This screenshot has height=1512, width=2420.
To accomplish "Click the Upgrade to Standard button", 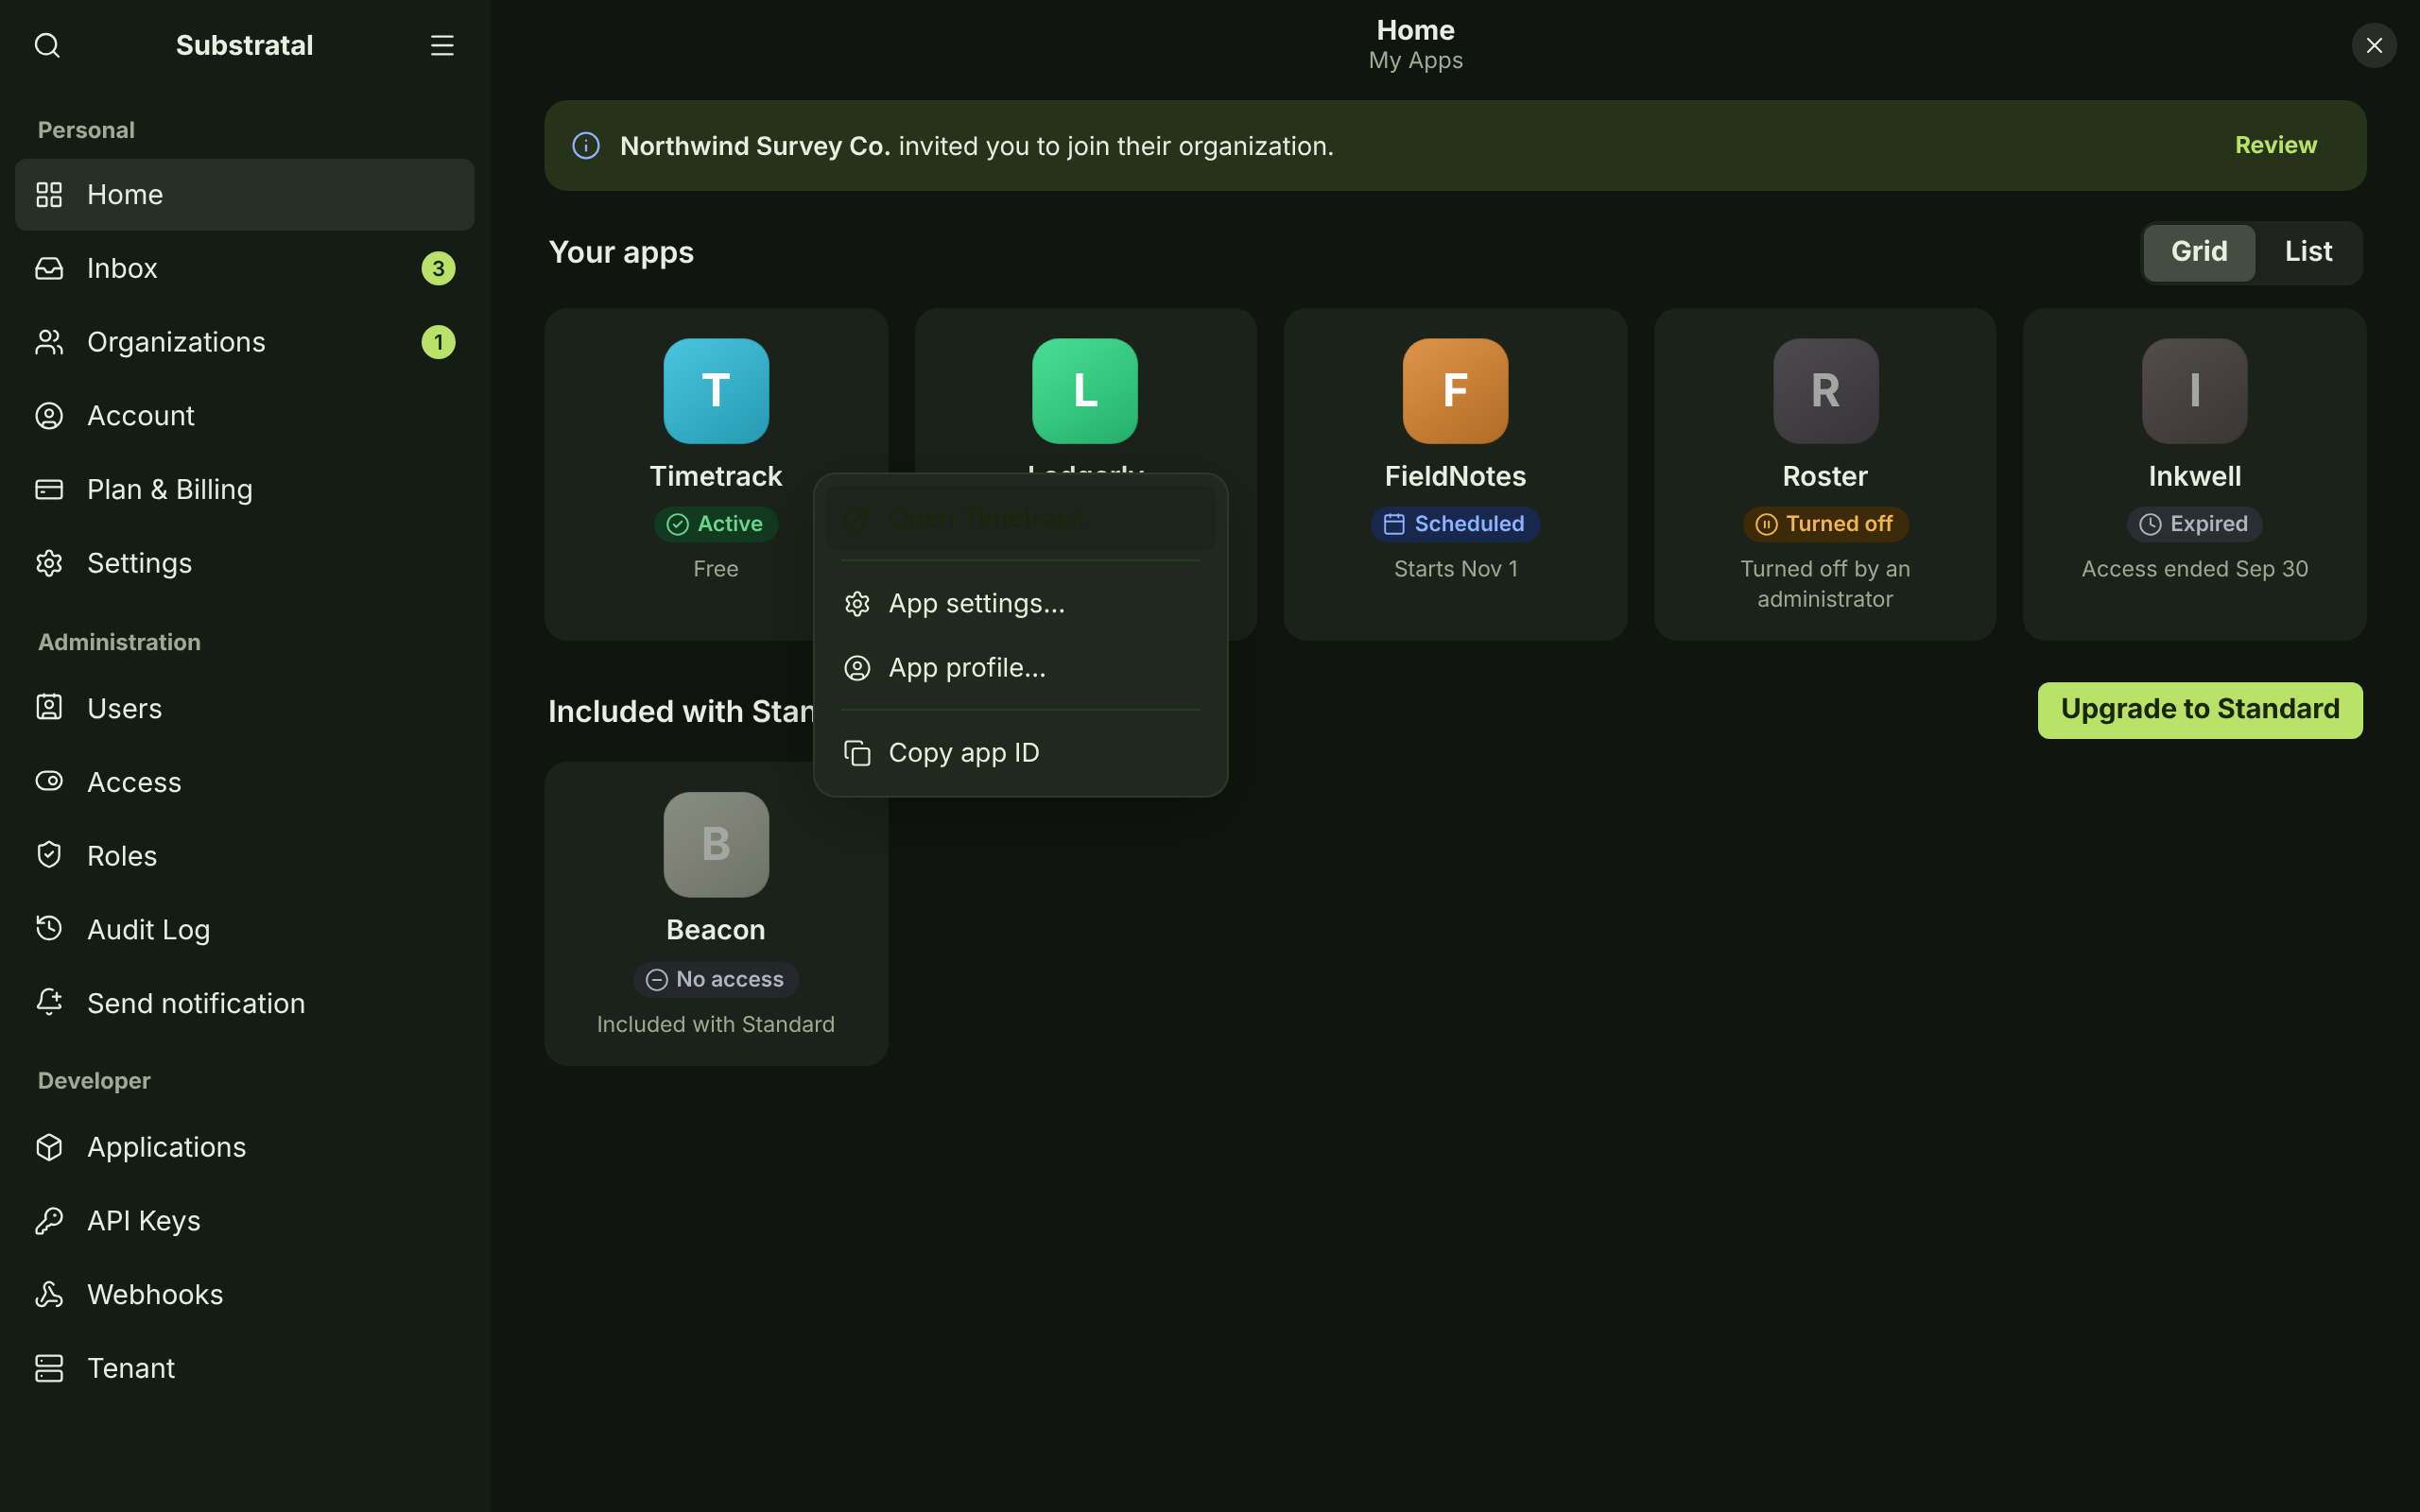I will 2200,710.
